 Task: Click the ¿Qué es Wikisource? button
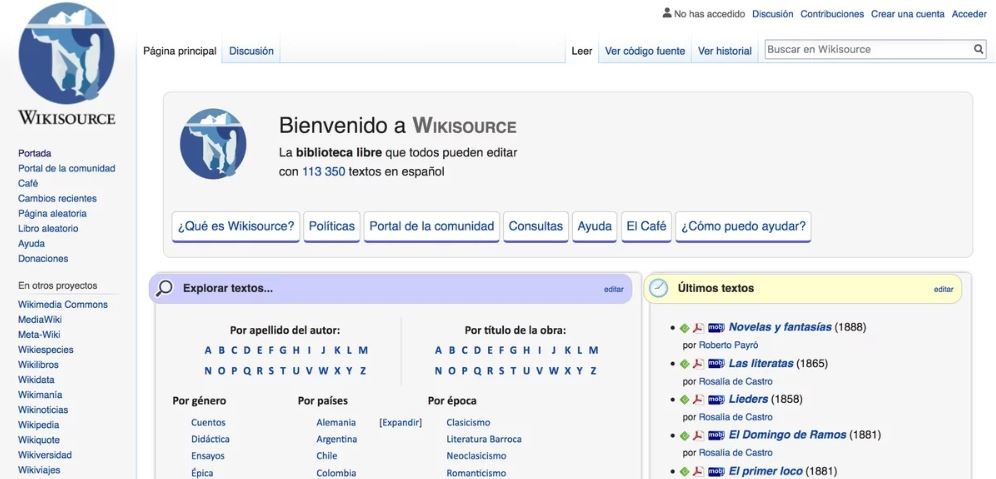point(236,227)
